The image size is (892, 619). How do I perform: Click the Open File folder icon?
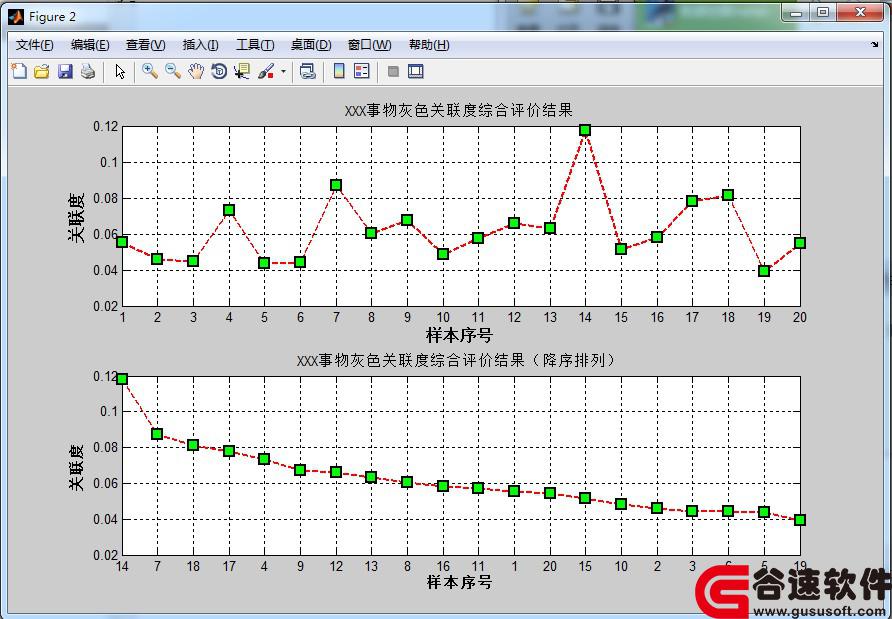click(42, 71)
